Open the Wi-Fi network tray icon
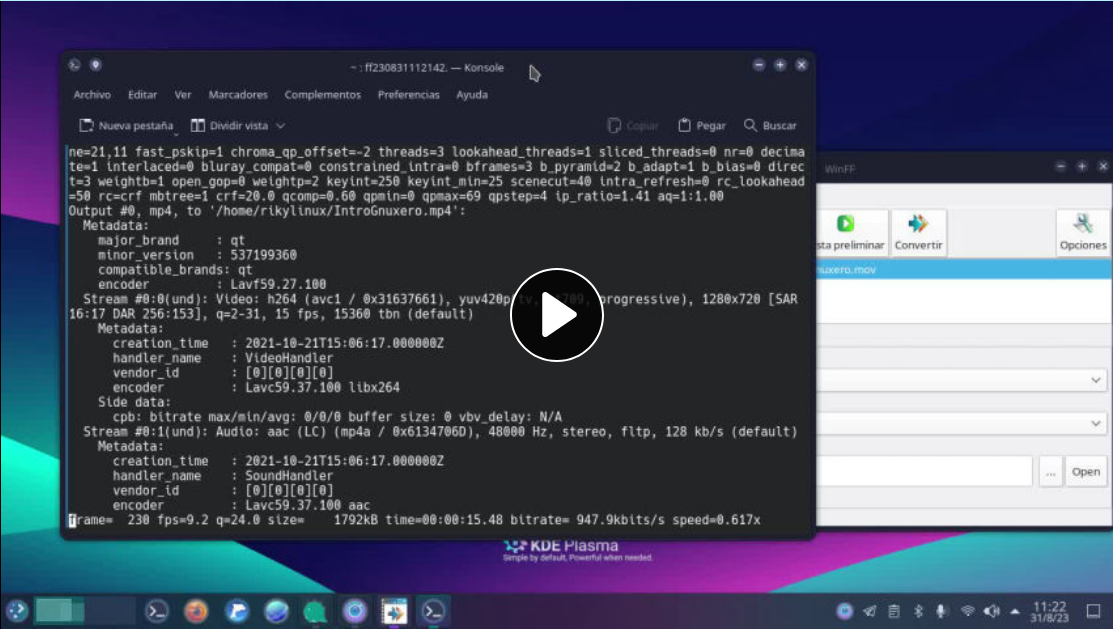The height and width of the screenshot is (629, 1113). [x=967, y=611]
